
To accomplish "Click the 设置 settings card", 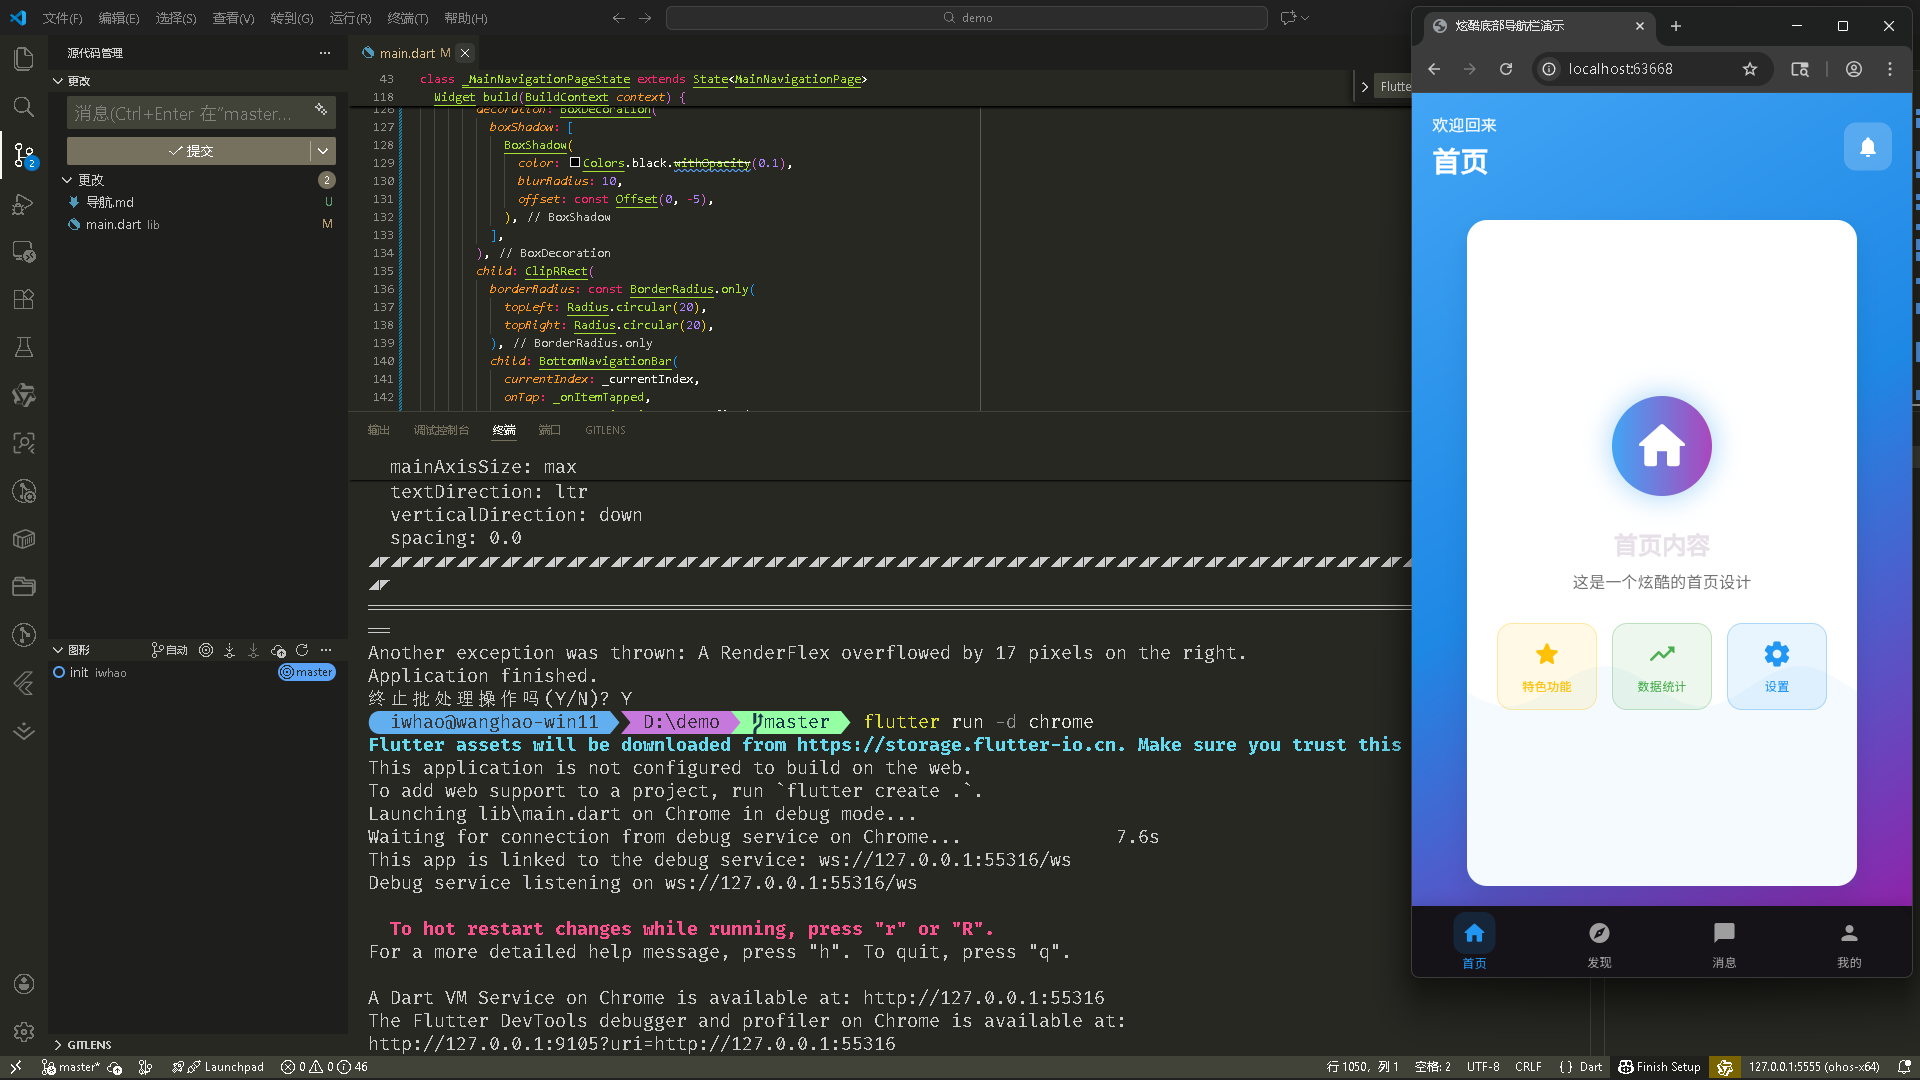I will click(1776, 666).
